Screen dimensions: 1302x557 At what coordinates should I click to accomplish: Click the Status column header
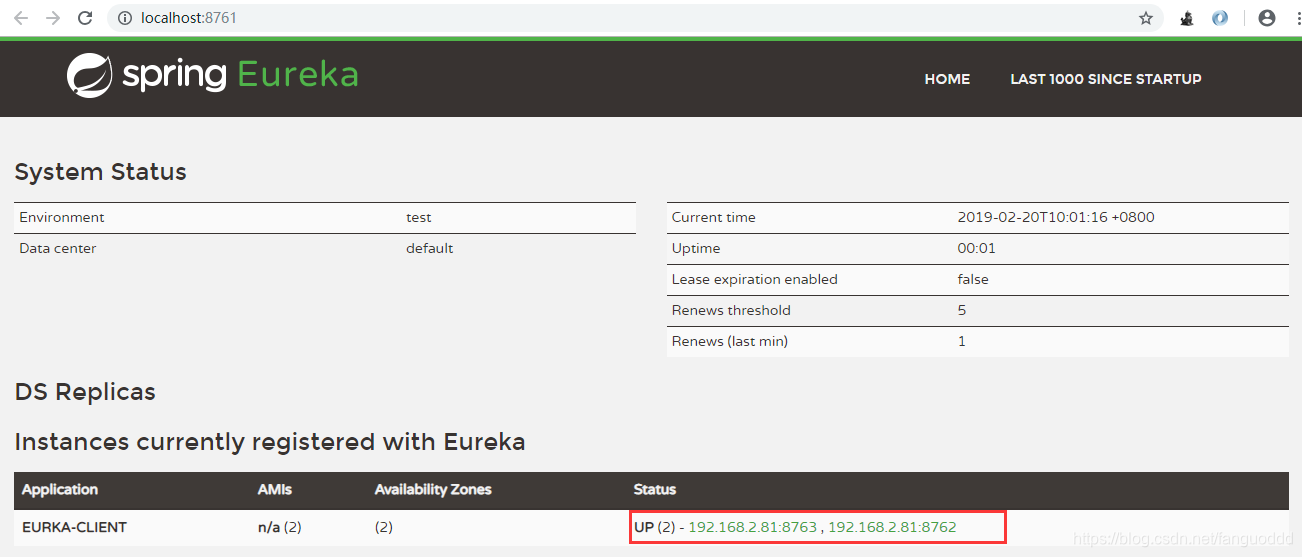pyautogui.click(x=655, y=490)
